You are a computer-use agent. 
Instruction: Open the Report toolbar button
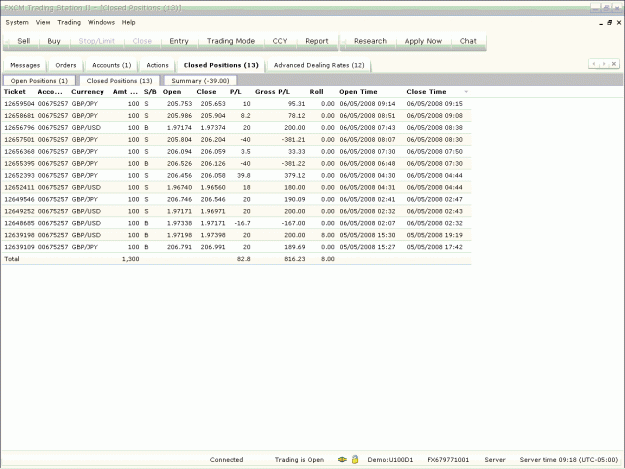click(316, 41)
